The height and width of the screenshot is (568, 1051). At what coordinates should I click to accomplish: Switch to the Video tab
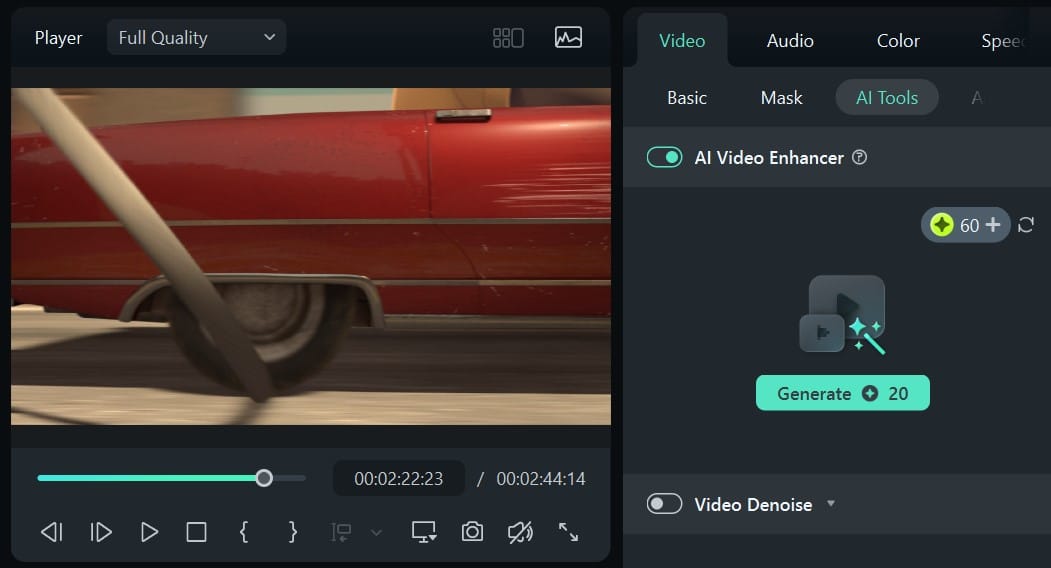[682, 40]
